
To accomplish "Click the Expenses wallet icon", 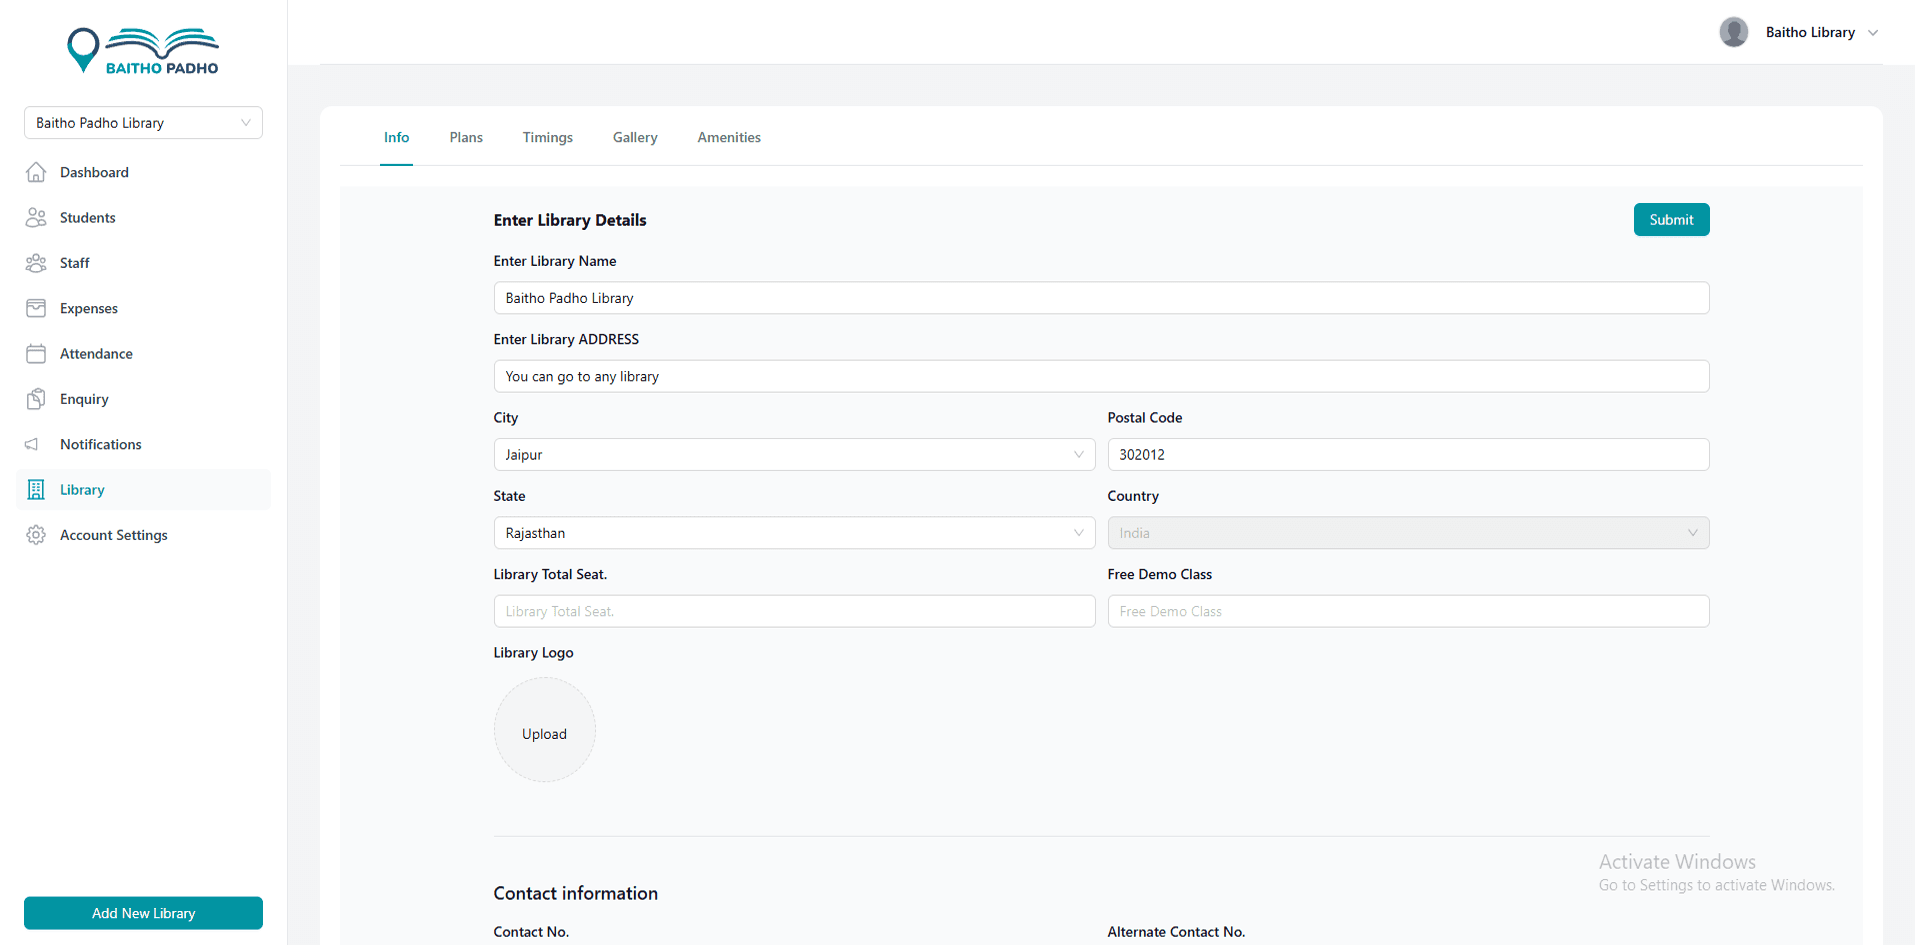I will coord(36,308).
